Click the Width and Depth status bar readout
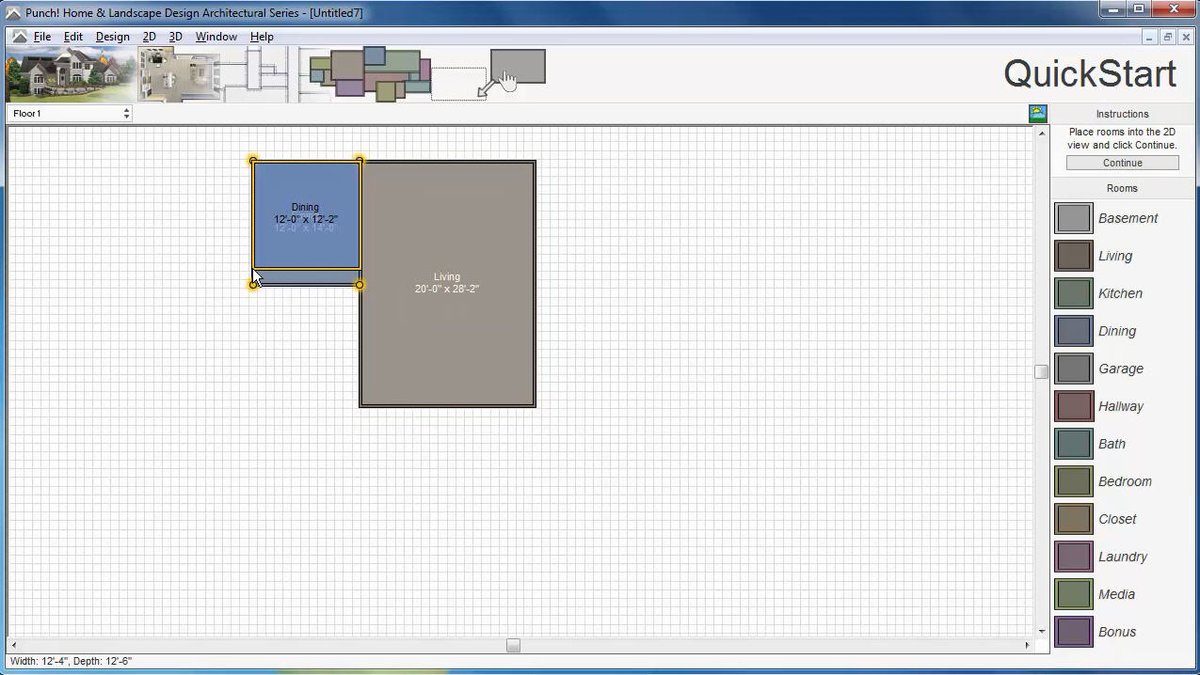 [72, 661]
